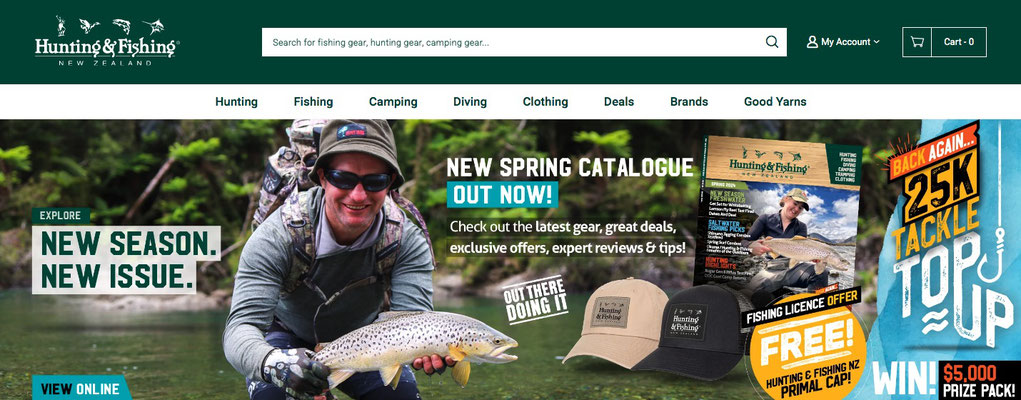1021x400 pixels.
Task: Open the shopping cart icon
Action: 917,42
